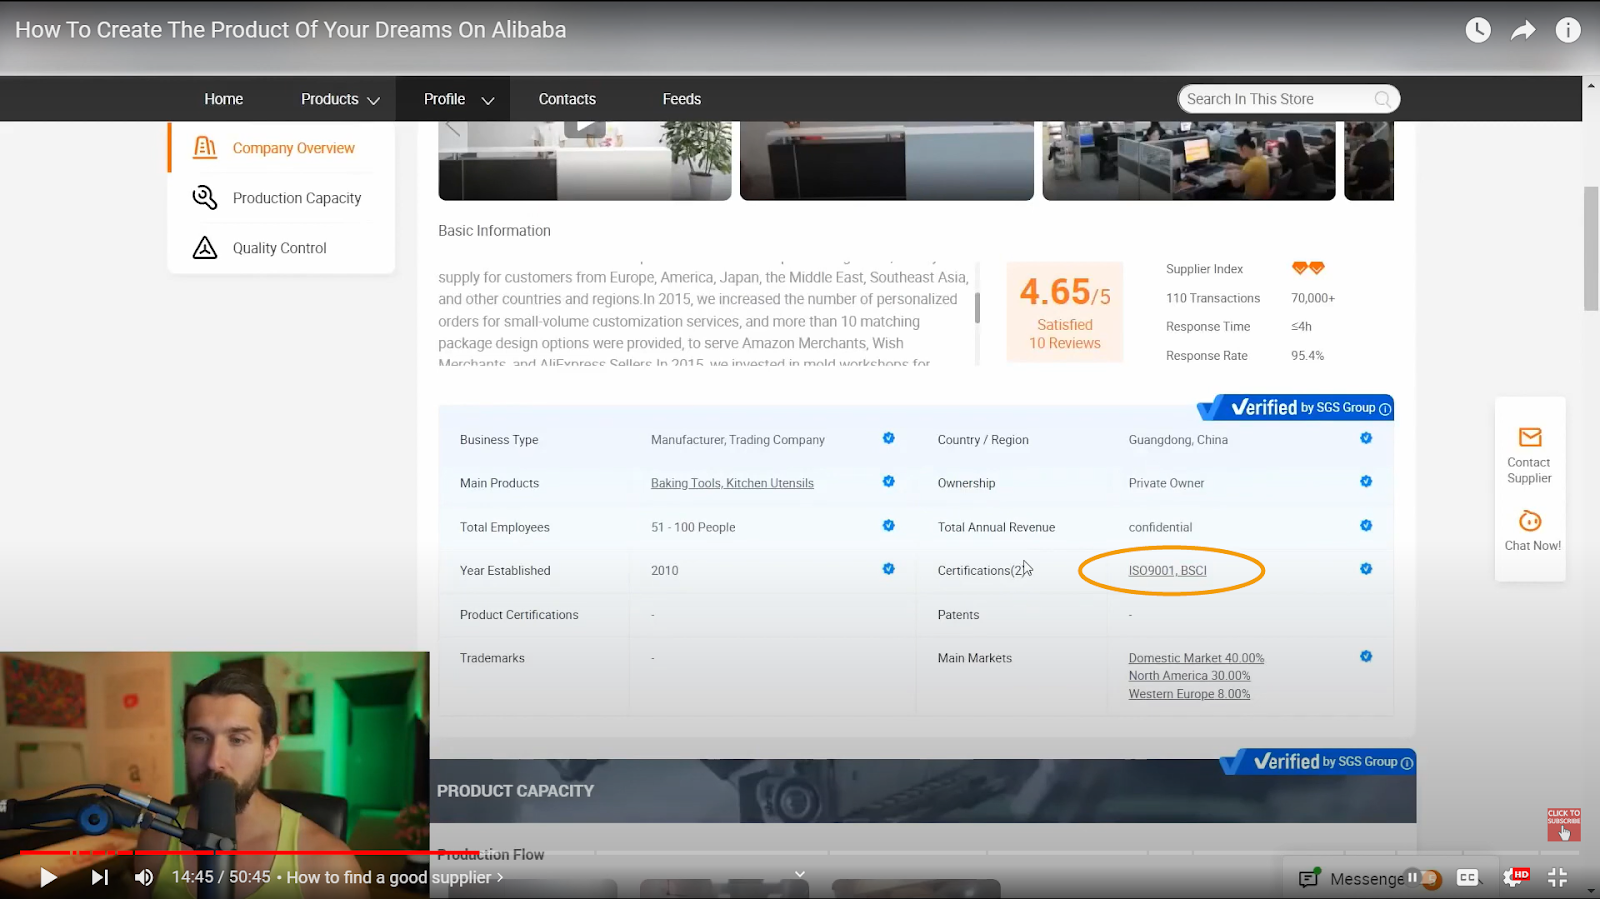
Task: Go to Home in the store navigation
Action: click(224, 99)
